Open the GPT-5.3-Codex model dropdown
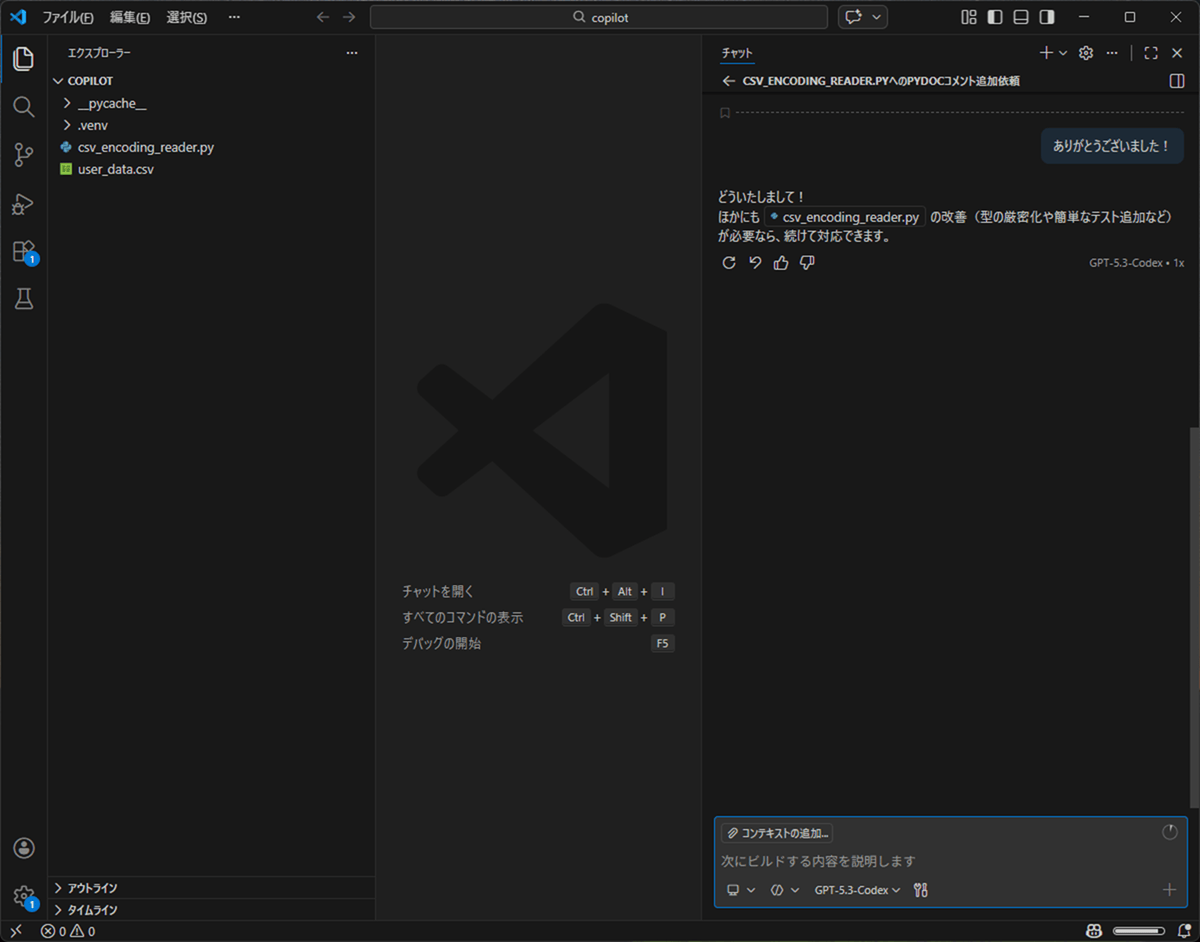The image size is (1200, 942). click(857, 890)
